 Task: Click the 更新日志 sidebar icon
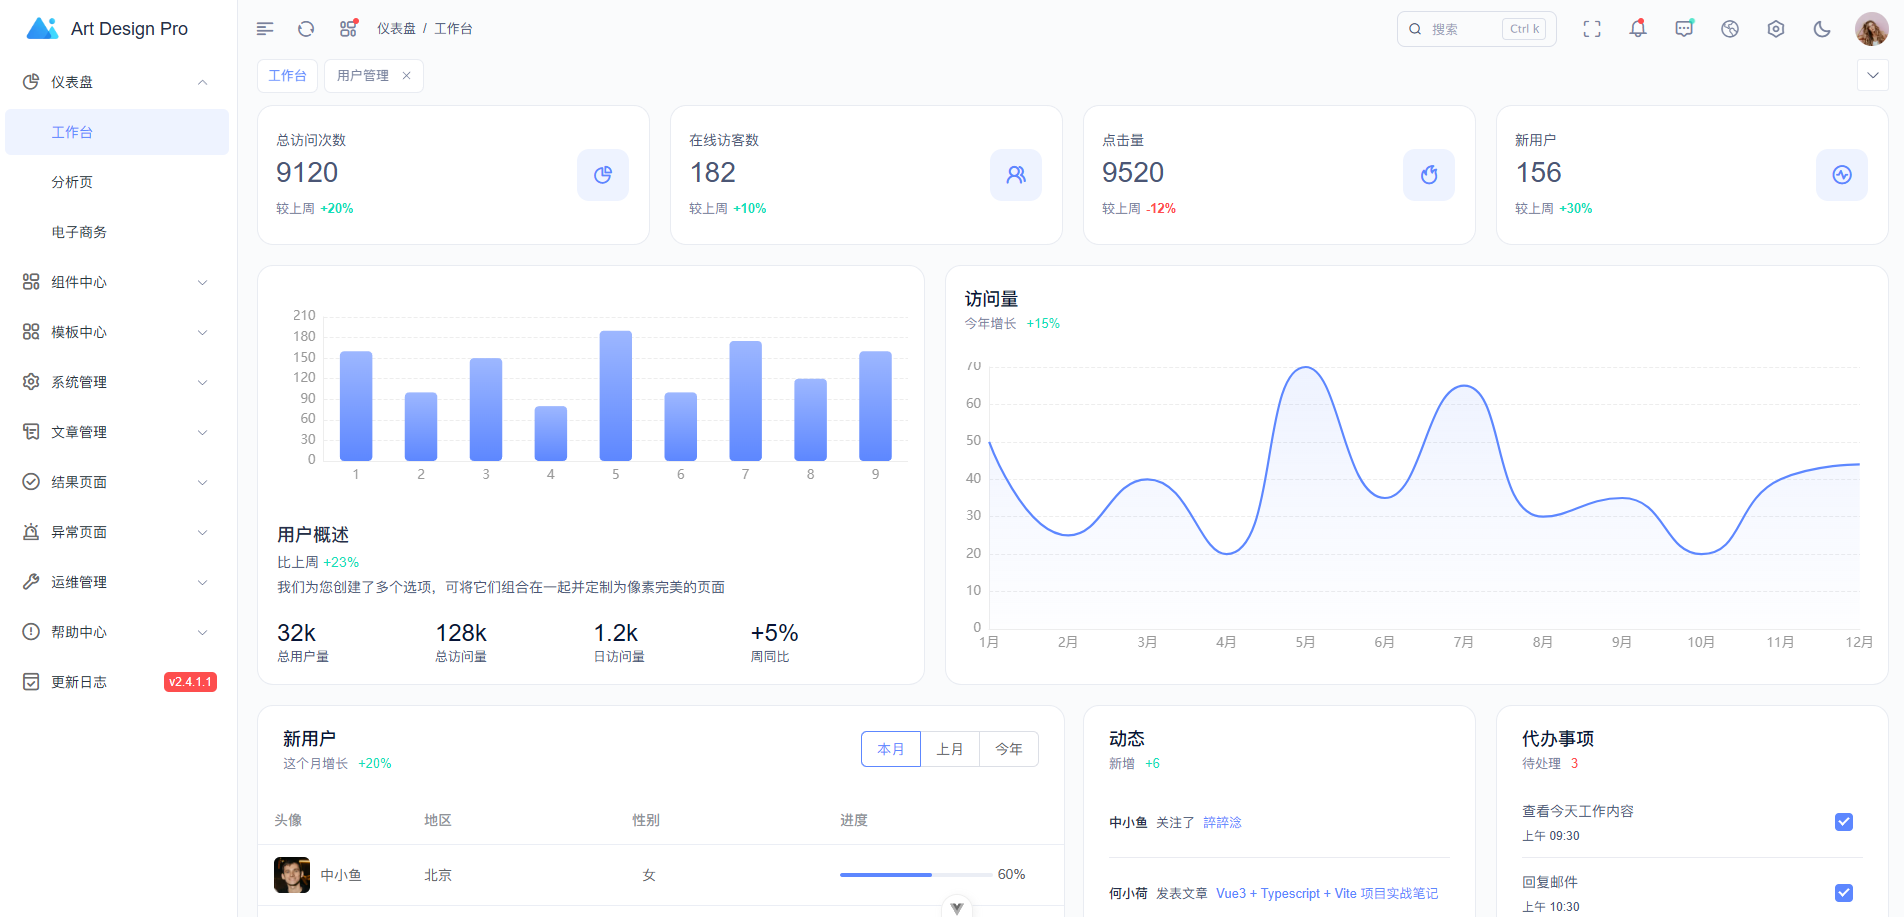[x=31, y=682]
